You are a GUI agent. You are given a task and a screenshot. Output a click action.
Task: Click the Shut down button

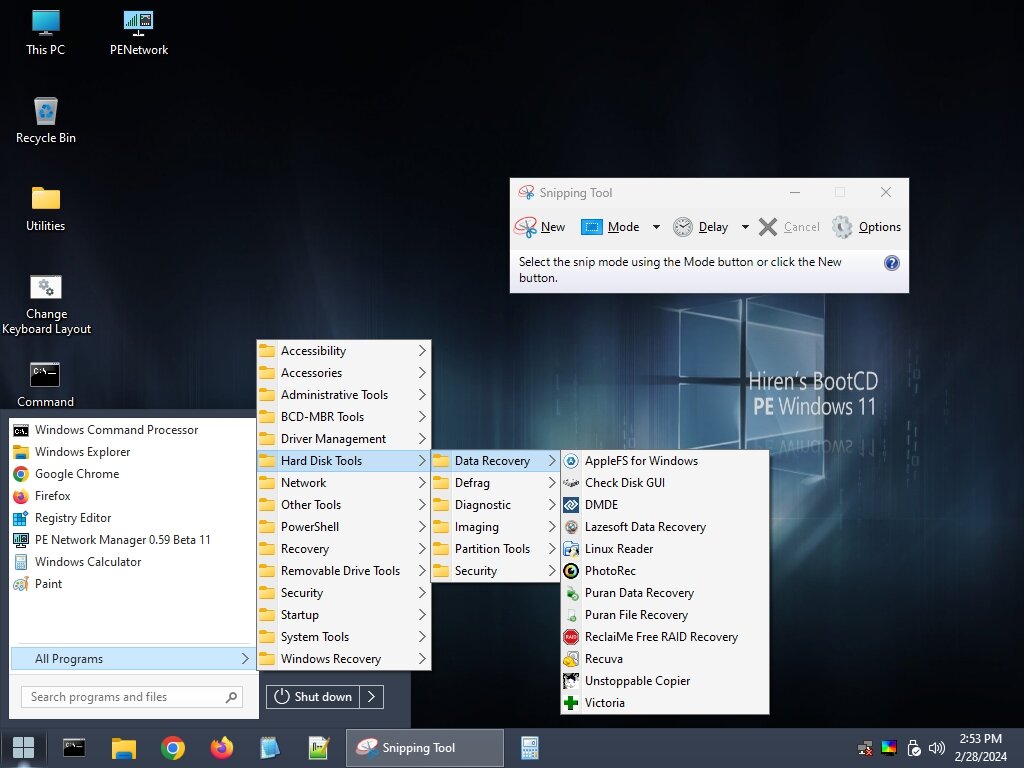tap(313, 697)
